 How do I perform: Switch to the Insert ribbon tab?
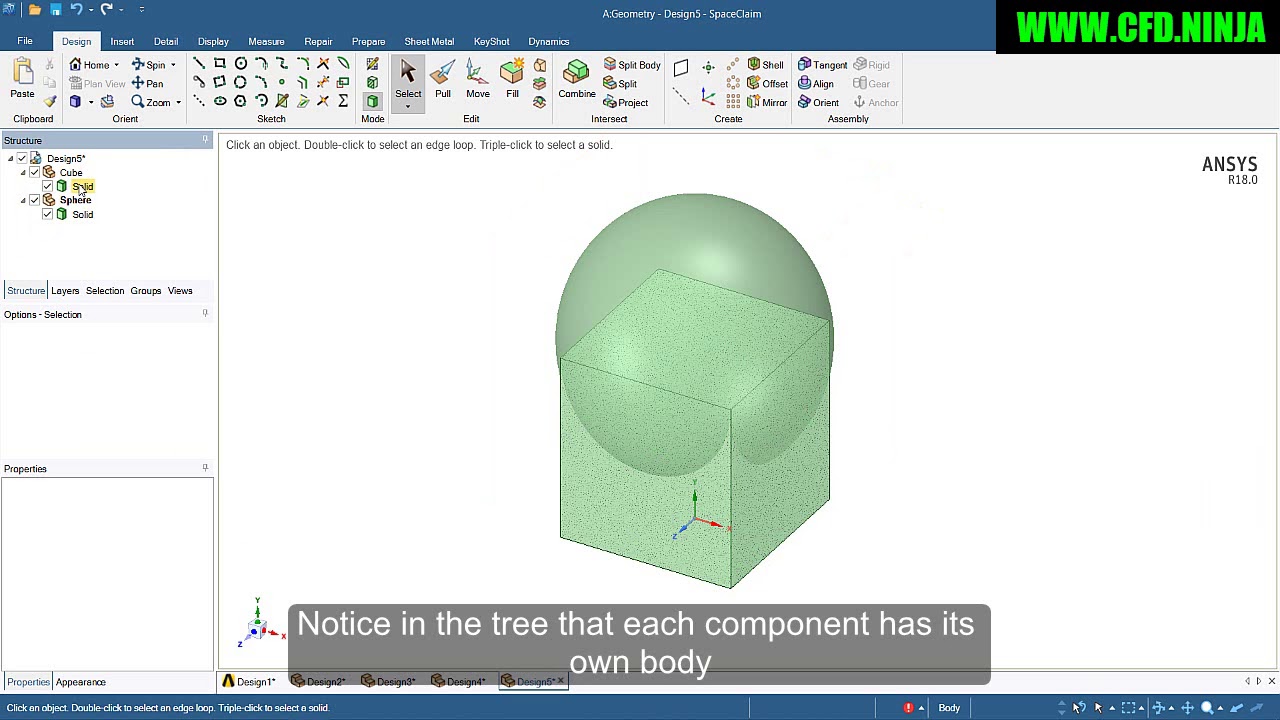pyautogui.click(x=122, y=42)
